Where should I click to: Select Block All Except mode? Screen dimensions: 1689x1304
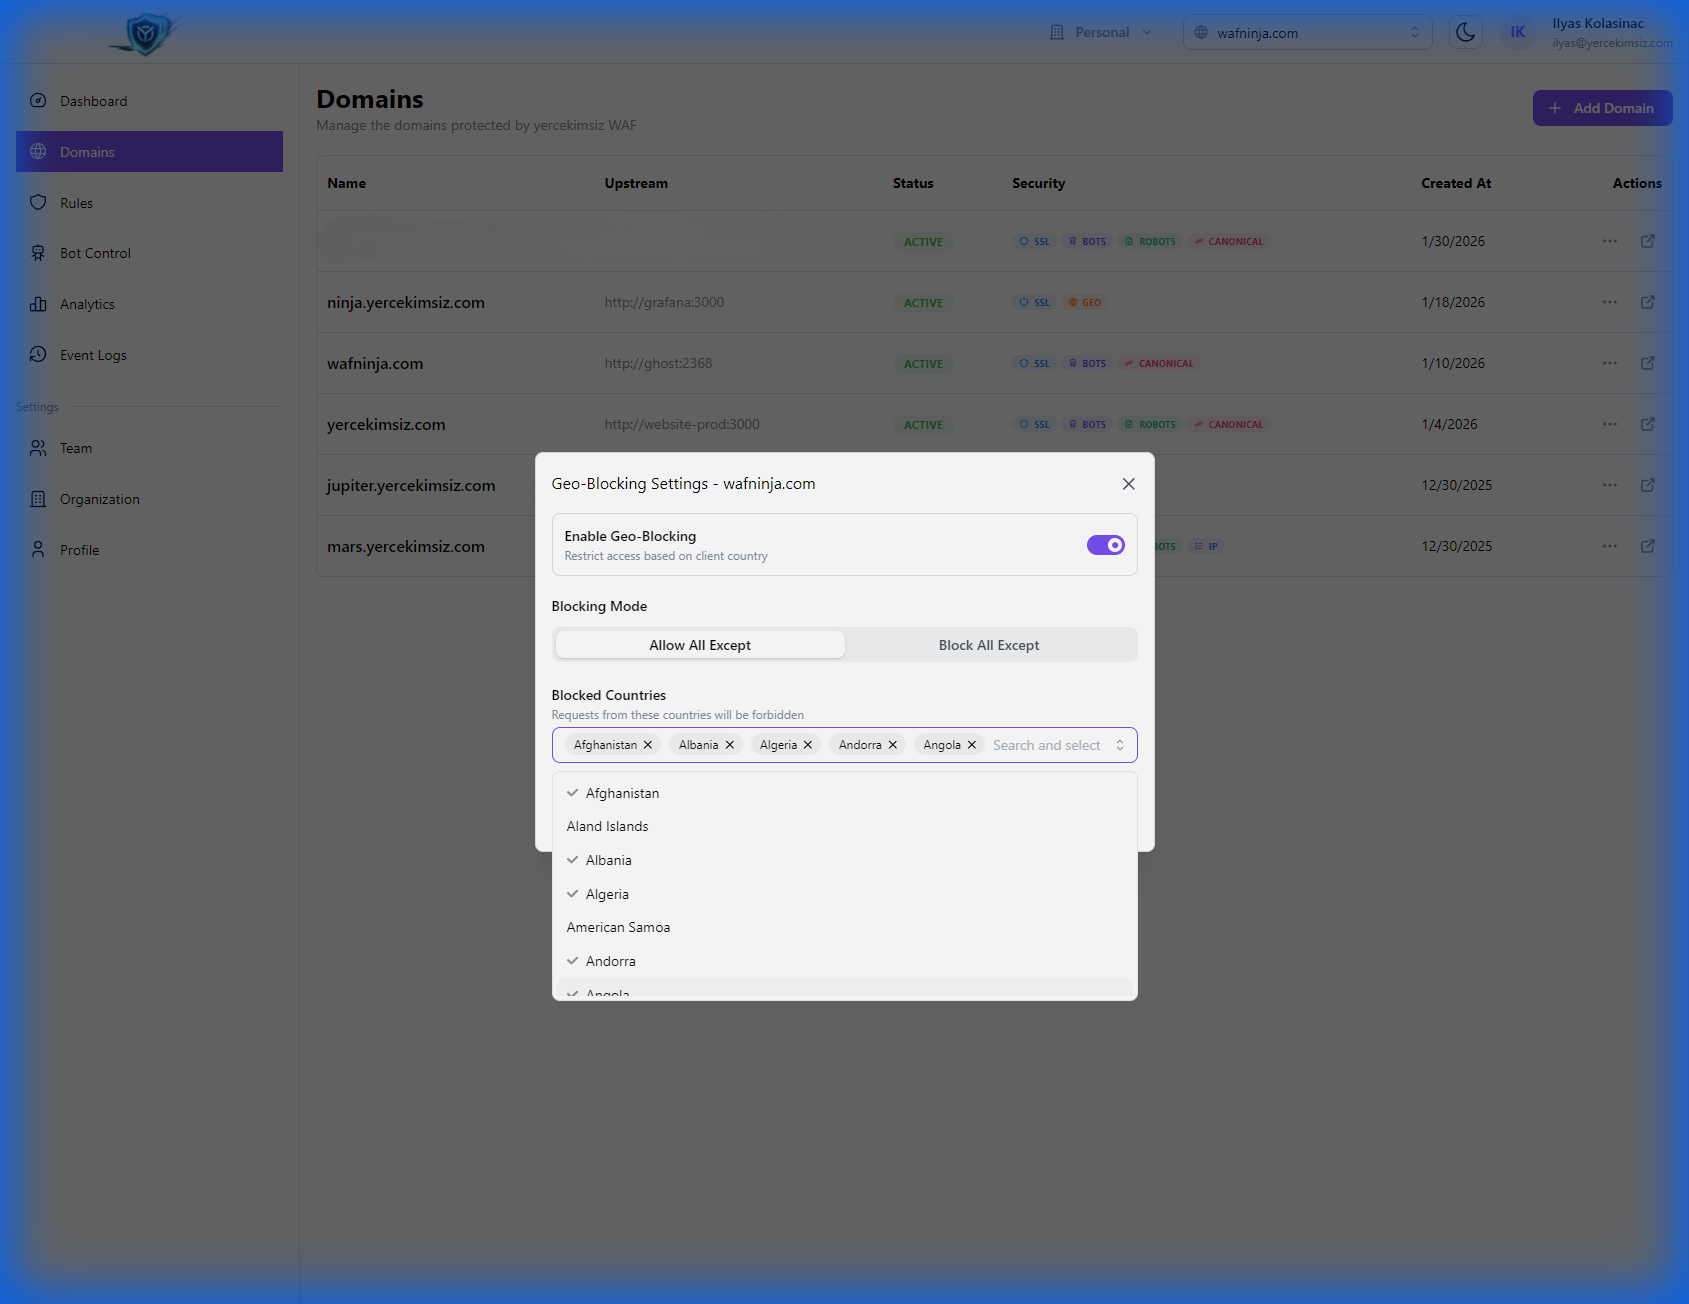click(989, 645)
